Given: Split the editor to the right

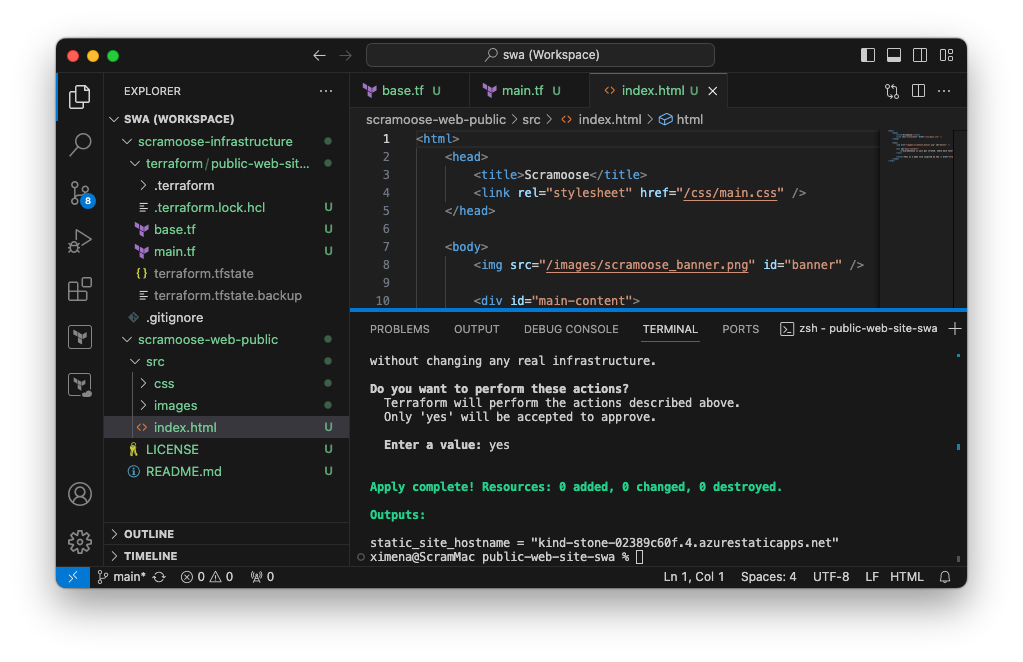Looking at the screenshot, I should click(918, 91).
